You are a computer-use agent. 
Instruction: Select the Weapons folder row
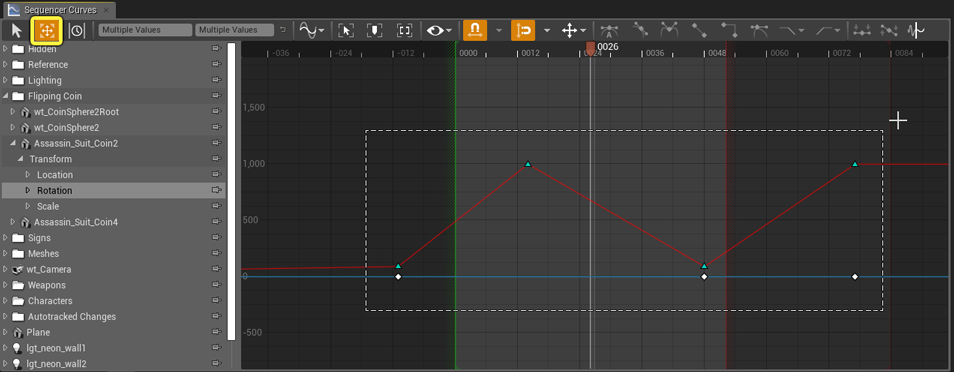pyautogui.click(x=113, y=285)
